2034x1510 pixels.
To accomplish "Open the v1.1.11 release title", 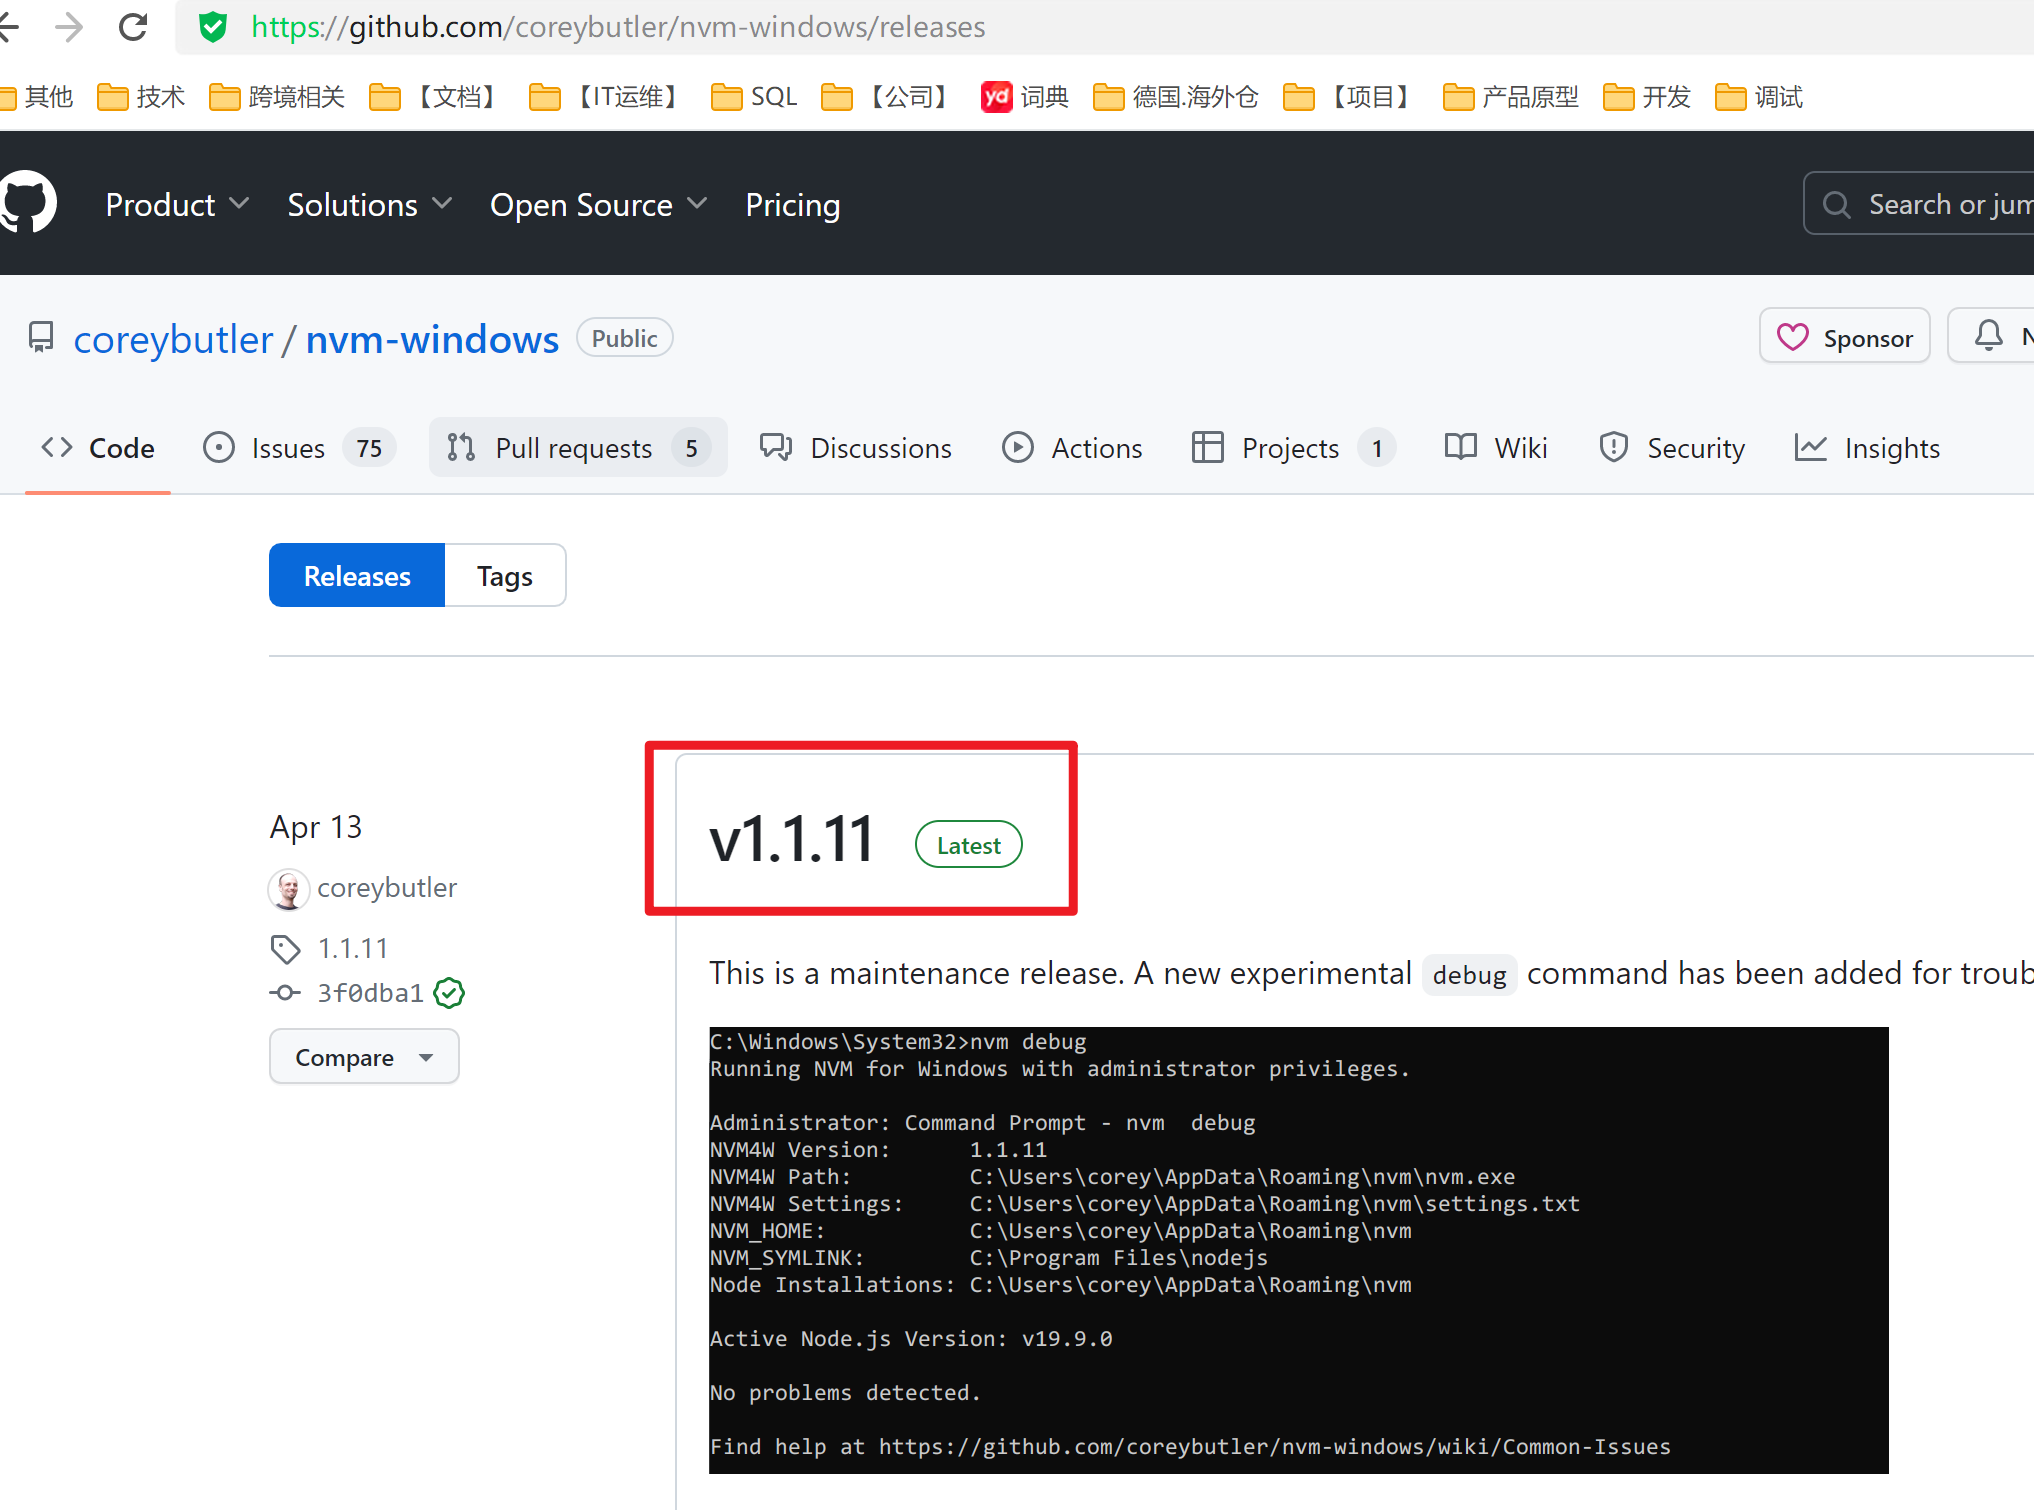I will pyautogui.click(x=792, y=838).
